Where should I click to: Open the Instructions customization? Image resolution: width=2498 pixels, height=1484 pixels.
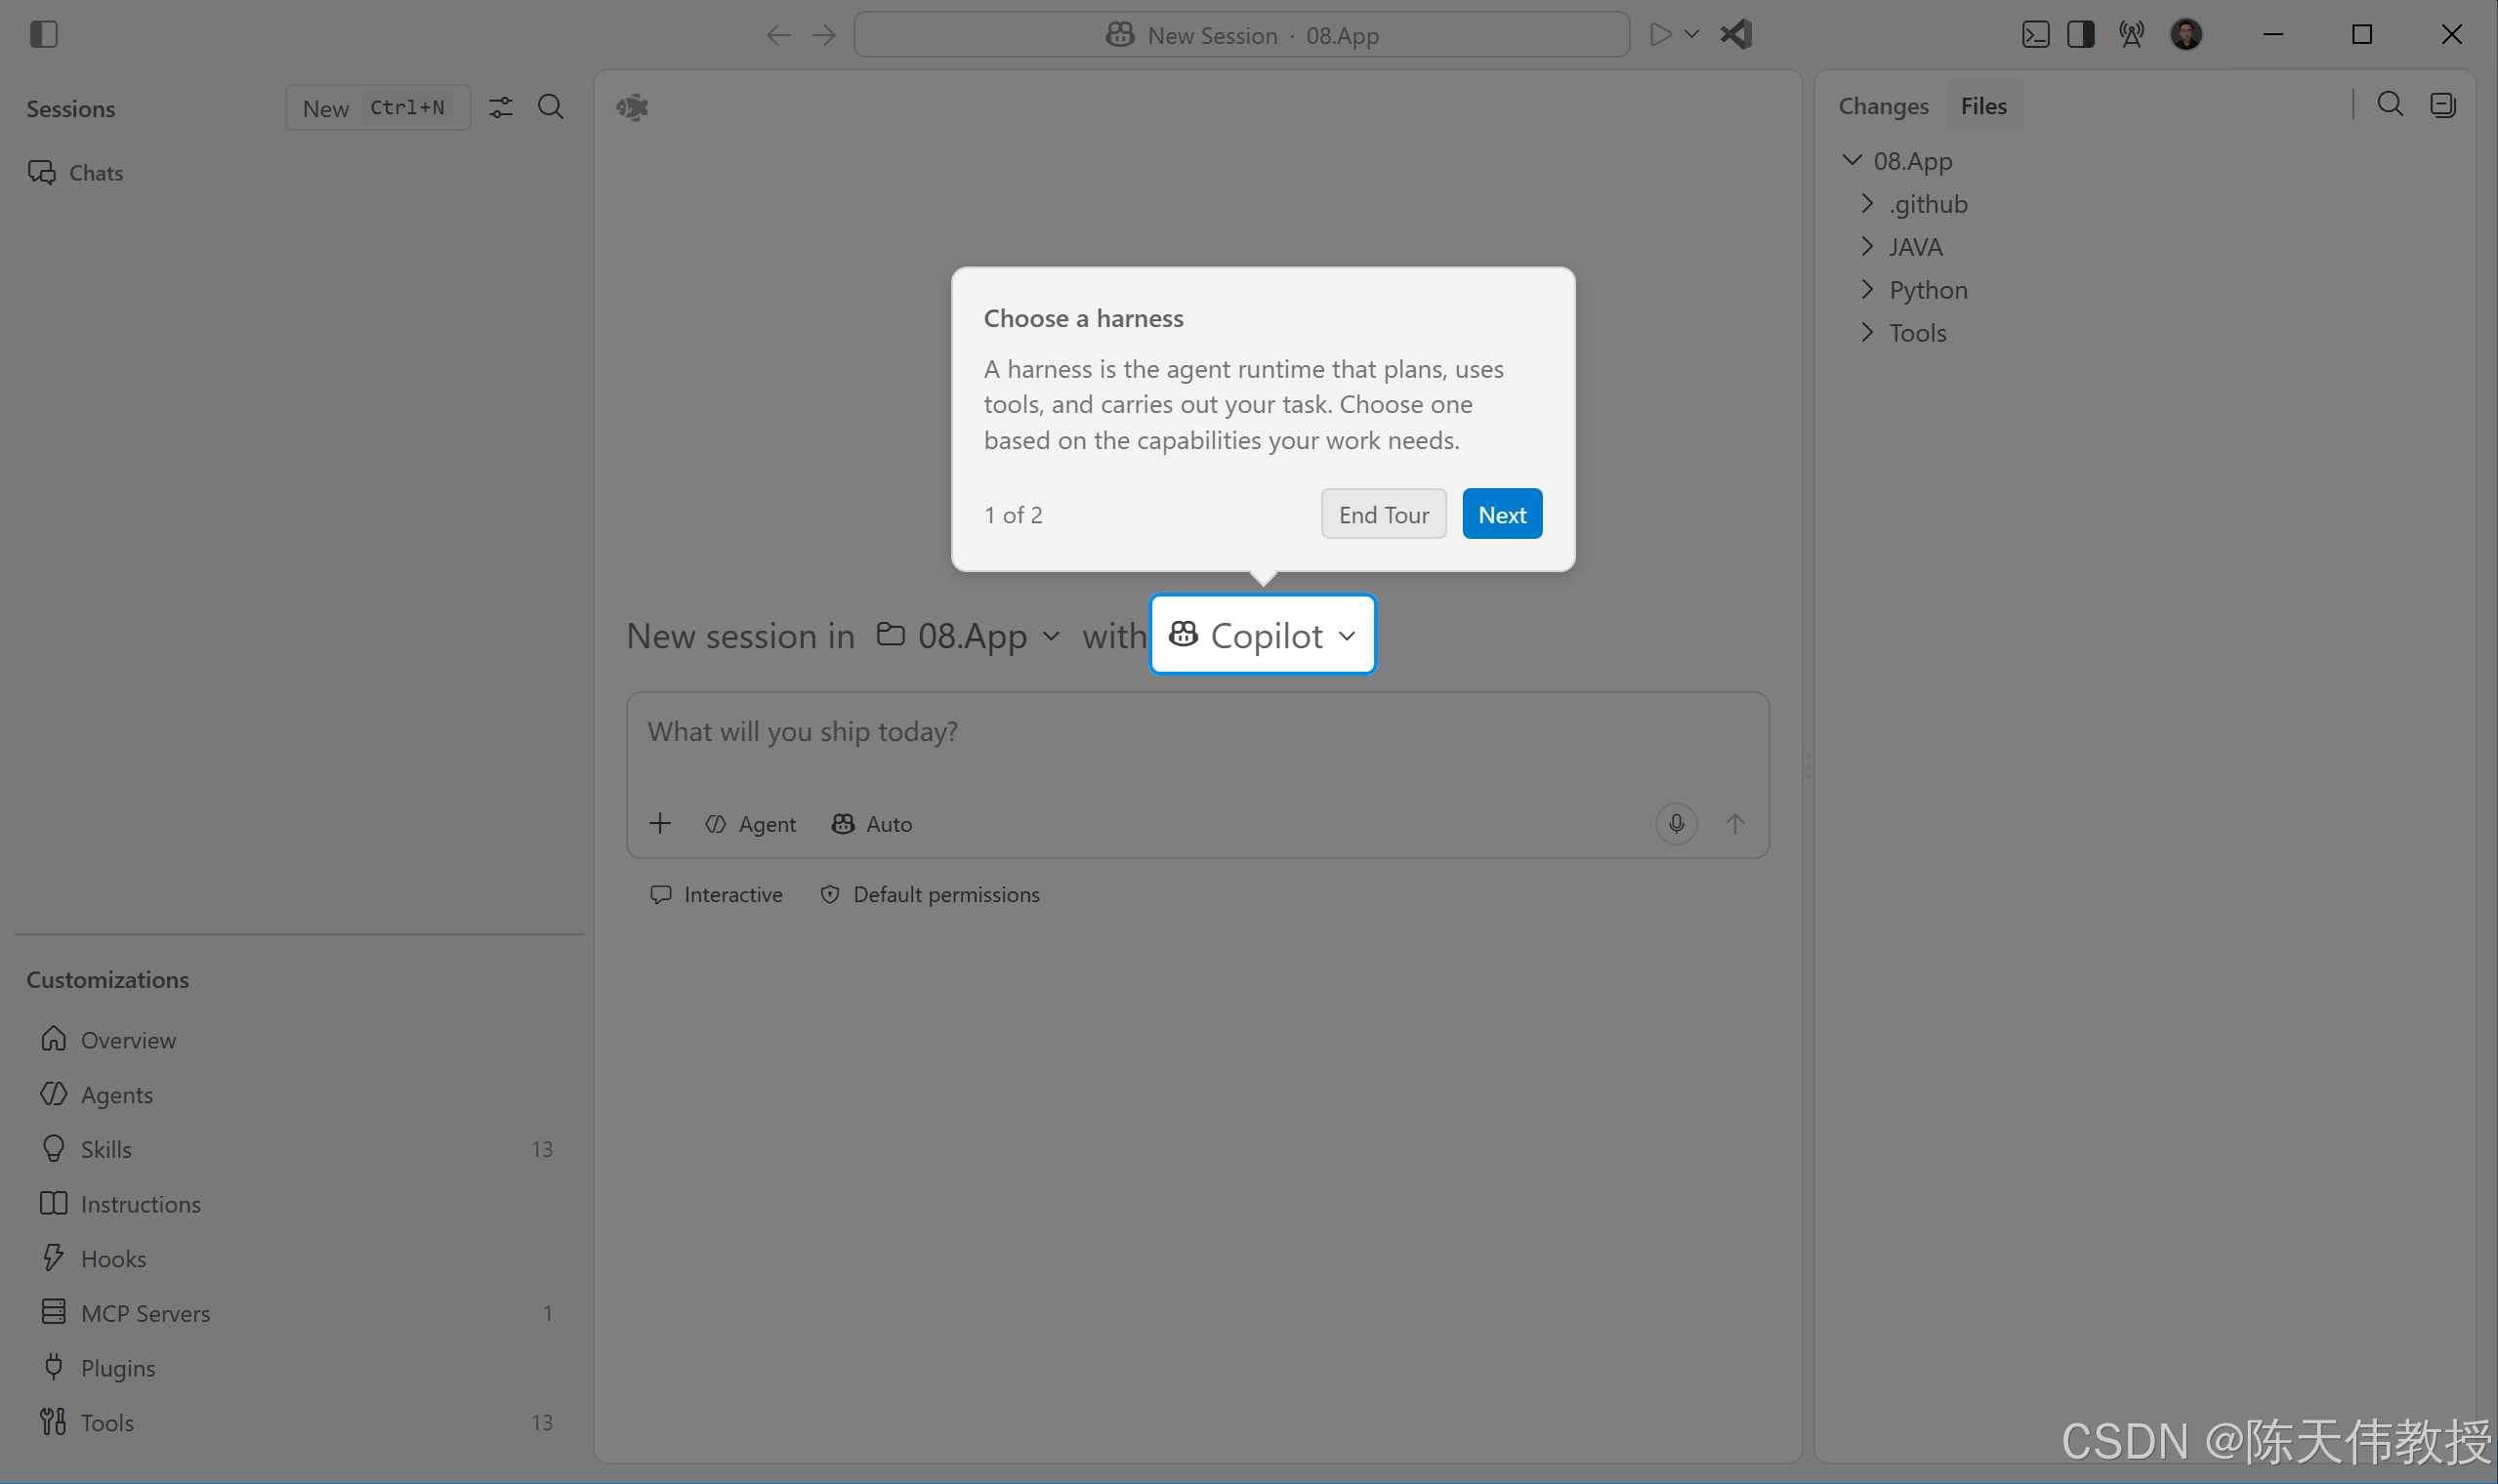point(298,1204)
